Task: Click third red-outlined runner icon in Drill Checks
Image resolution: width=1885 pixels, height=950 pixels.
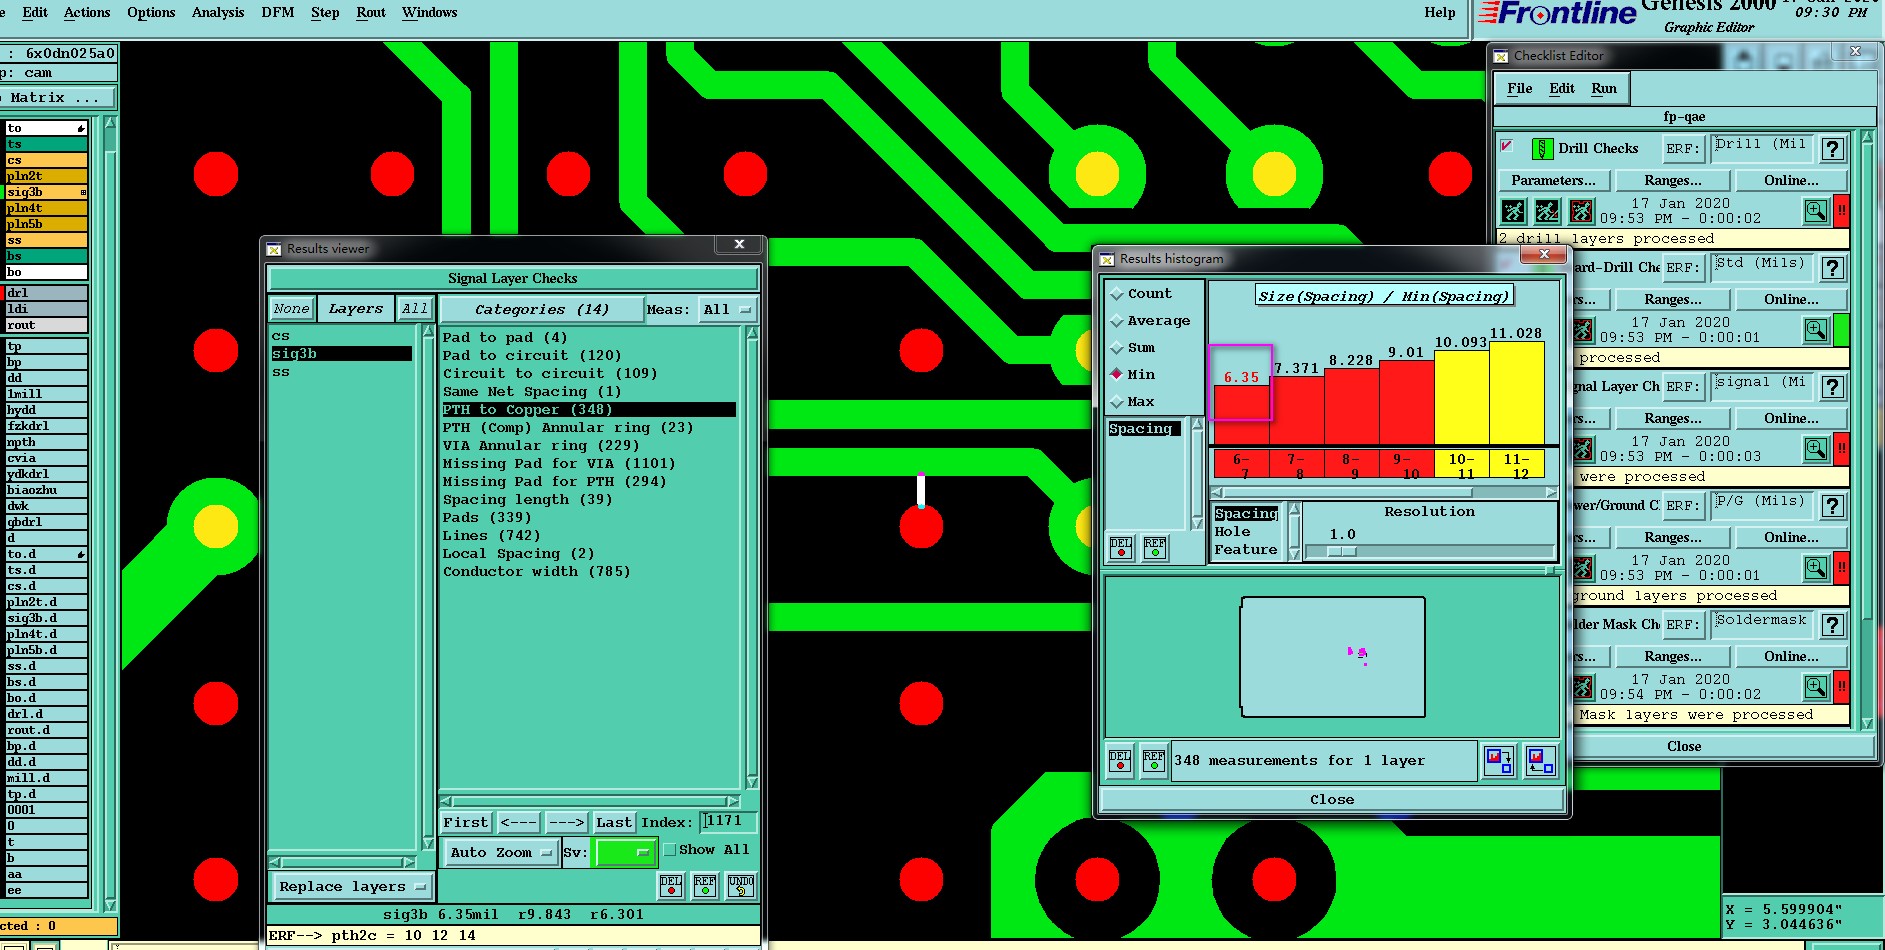Action: click(x=1581, y=211)
